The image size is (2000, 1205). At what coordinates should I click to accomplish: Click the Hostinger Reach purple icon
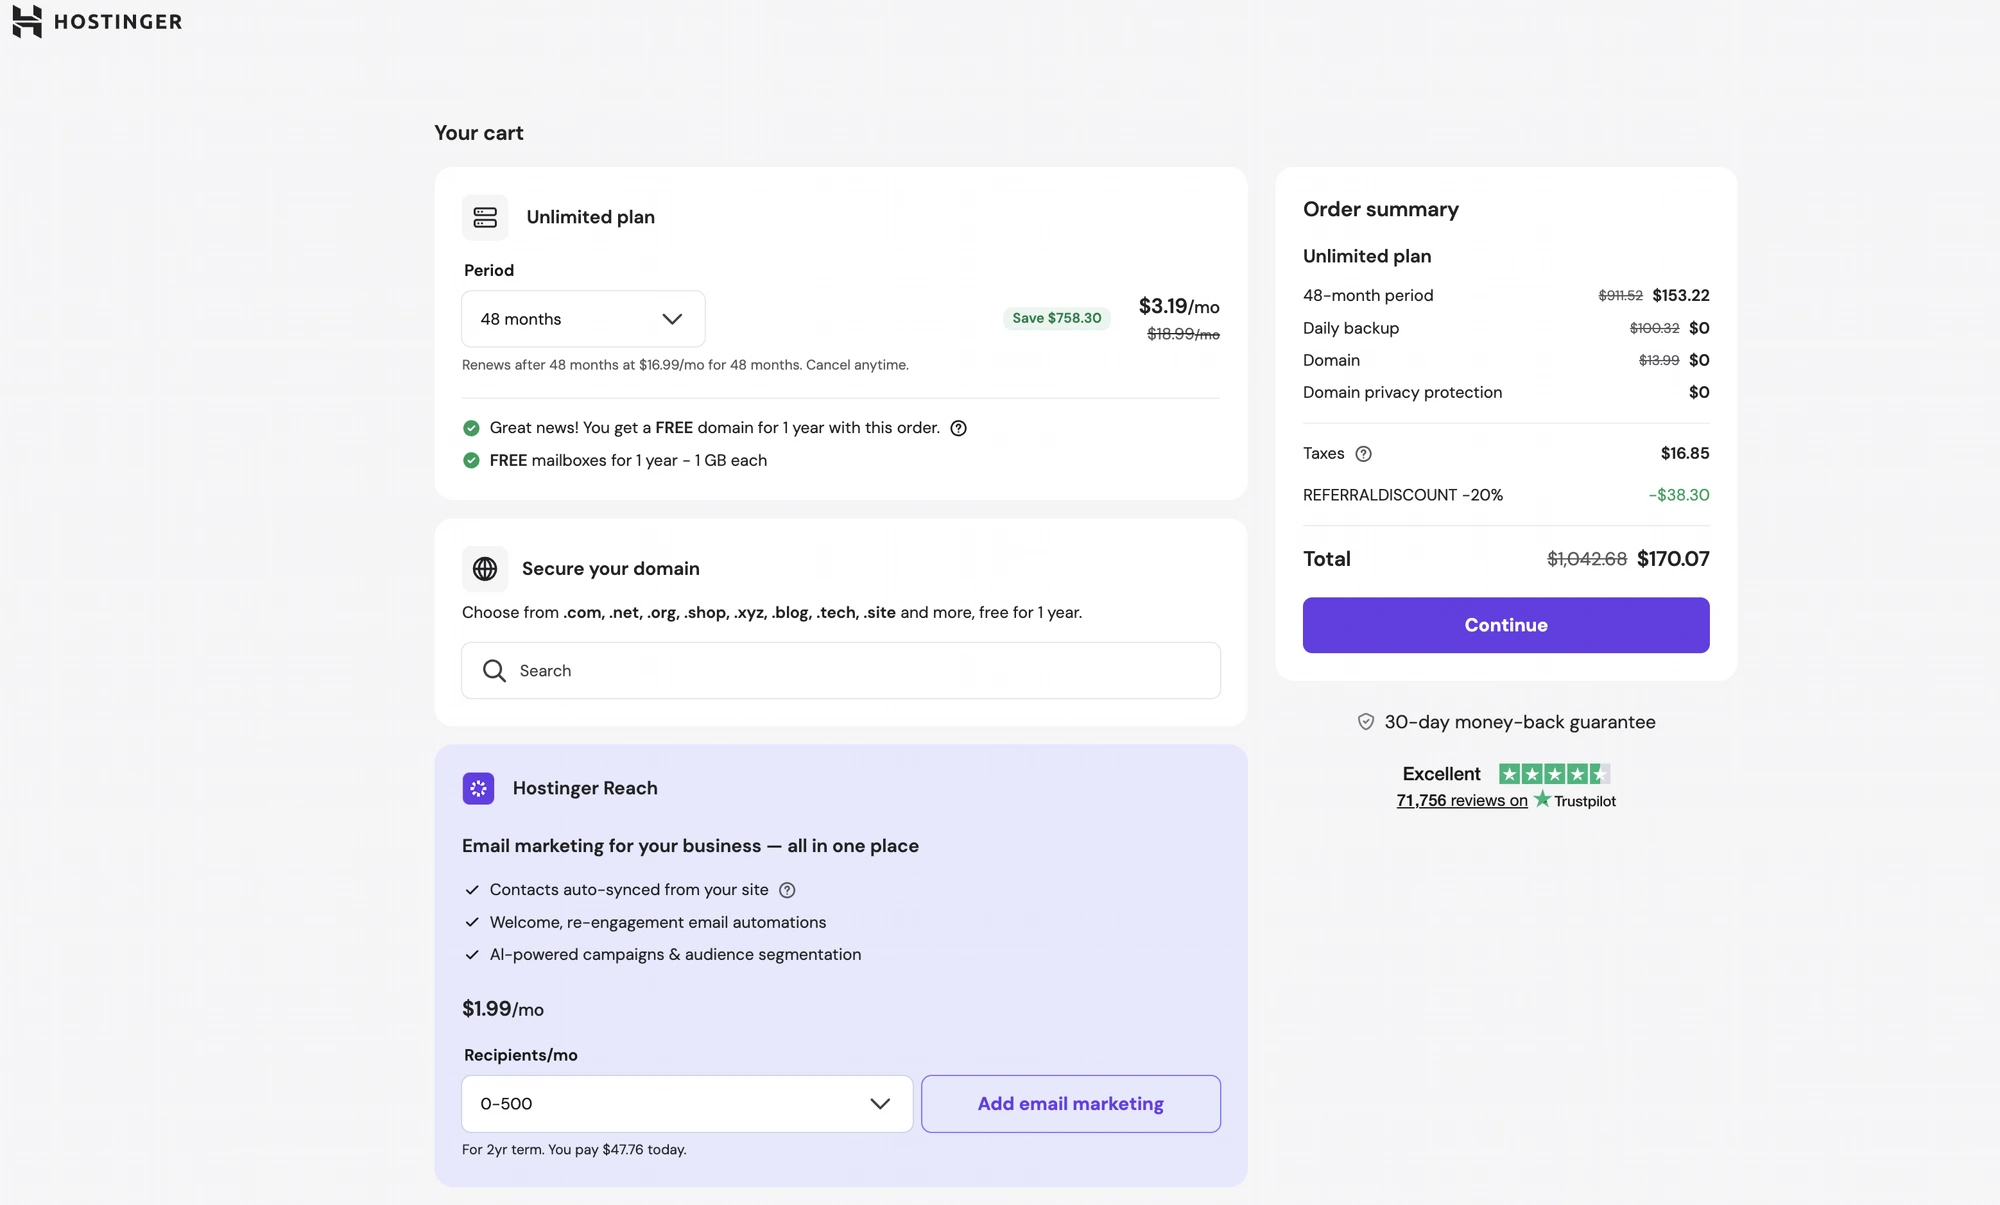click(x=479, y=788)
